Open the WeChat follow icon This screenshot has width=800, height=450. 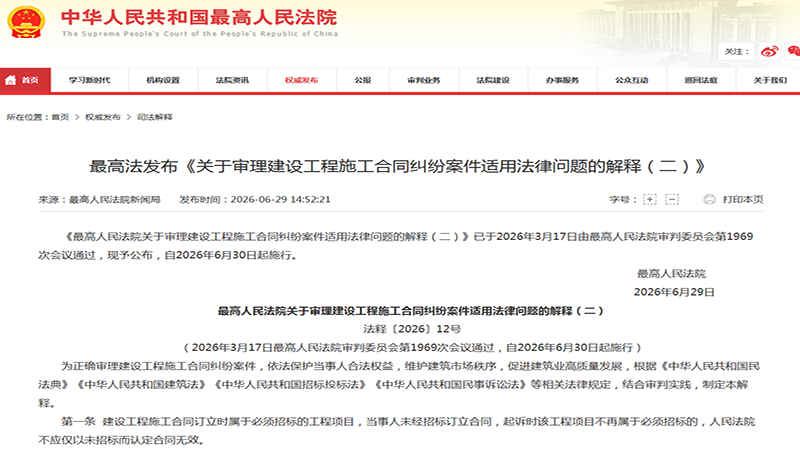[x=794, y=51]
